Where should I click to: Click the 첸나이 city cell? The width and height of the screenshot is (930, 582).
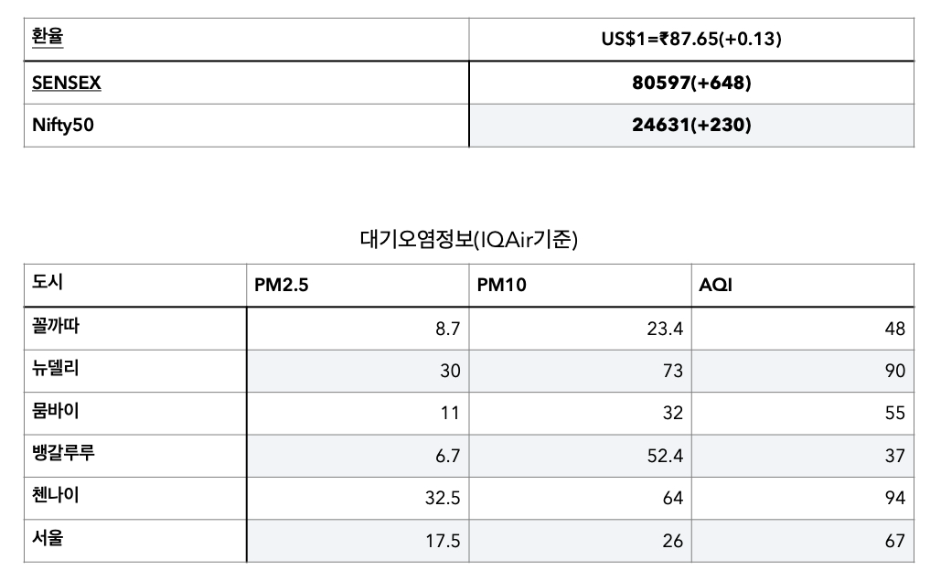point(56,496)
